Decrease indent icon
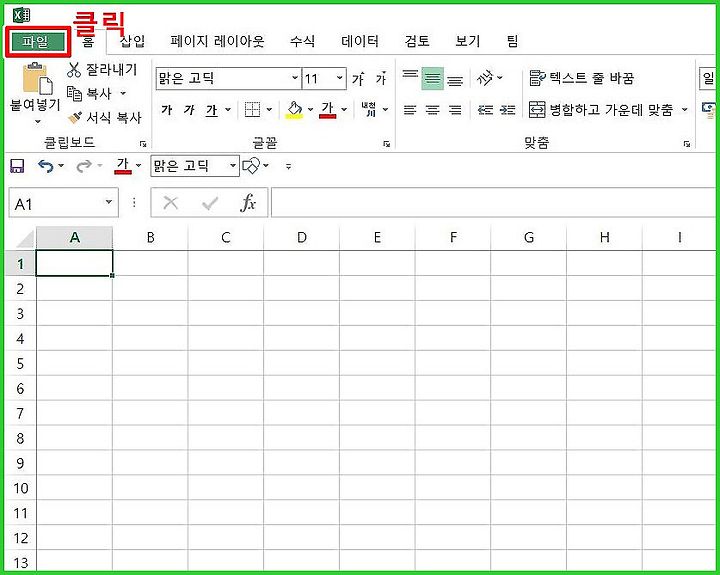 point(485,110)
